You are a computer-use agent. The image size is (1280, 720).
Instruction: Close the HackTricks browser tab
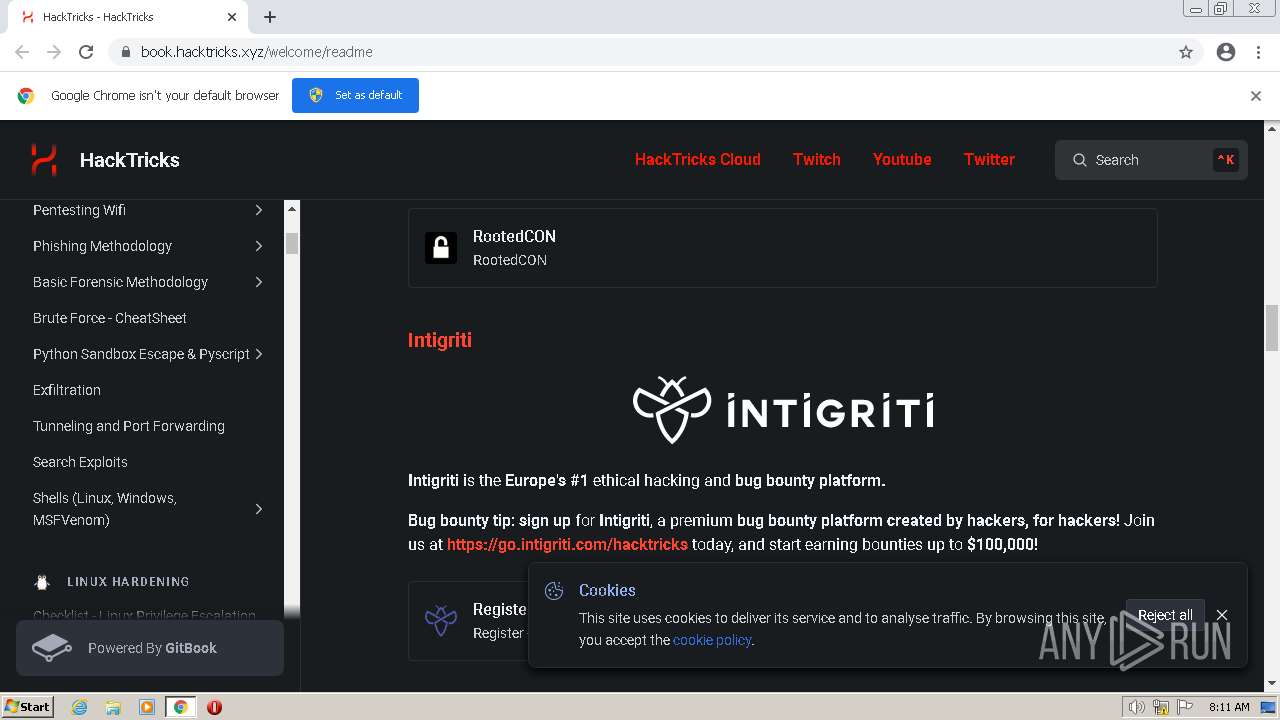click(x=232, y=17)
